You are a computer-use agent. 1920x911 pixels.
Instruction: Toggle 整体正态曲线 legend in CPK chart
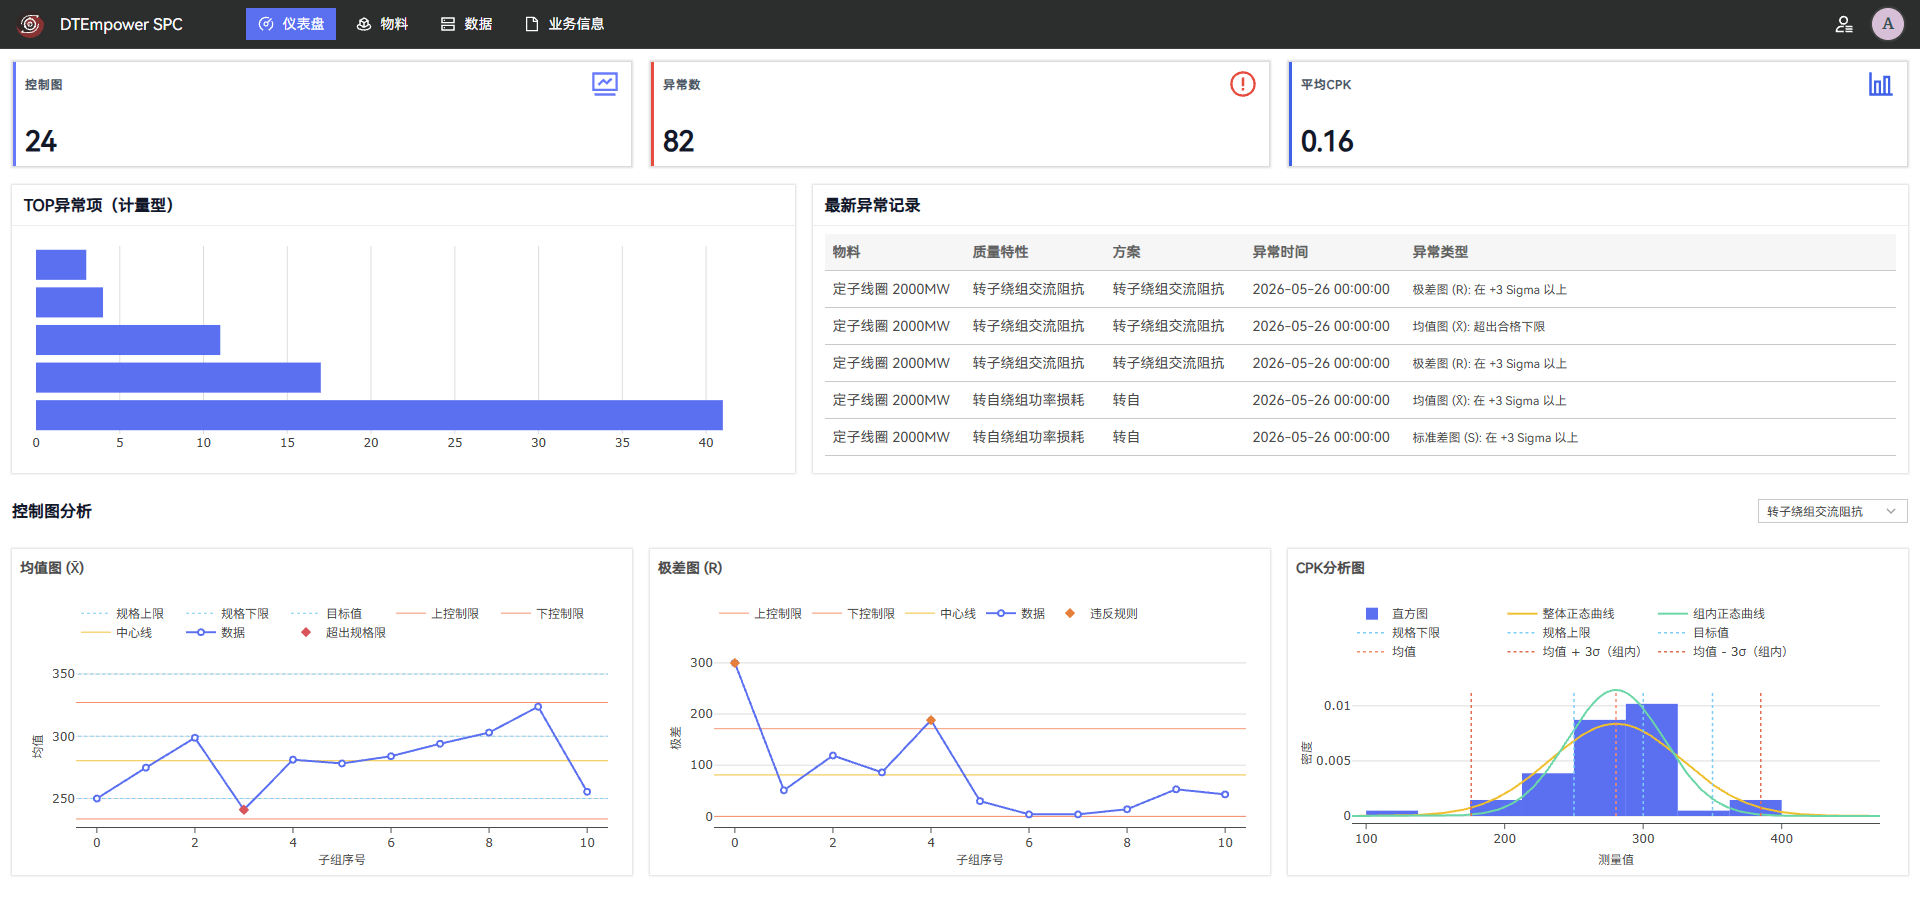(1561, 613)
